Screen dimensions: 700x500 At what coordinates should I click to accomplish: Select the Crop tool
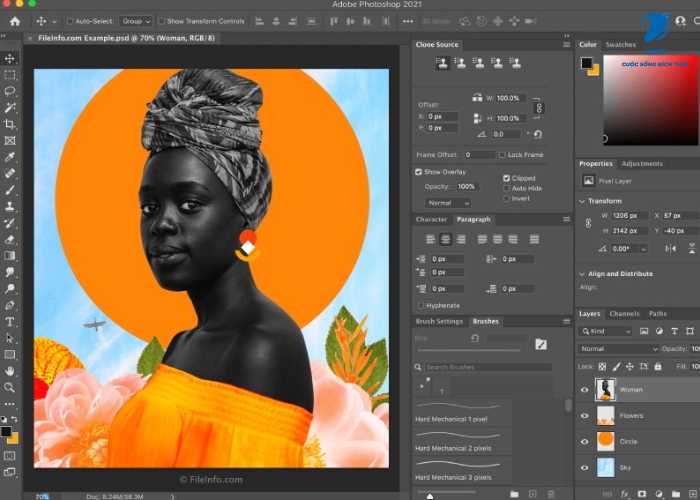click(x=9, y=124)
